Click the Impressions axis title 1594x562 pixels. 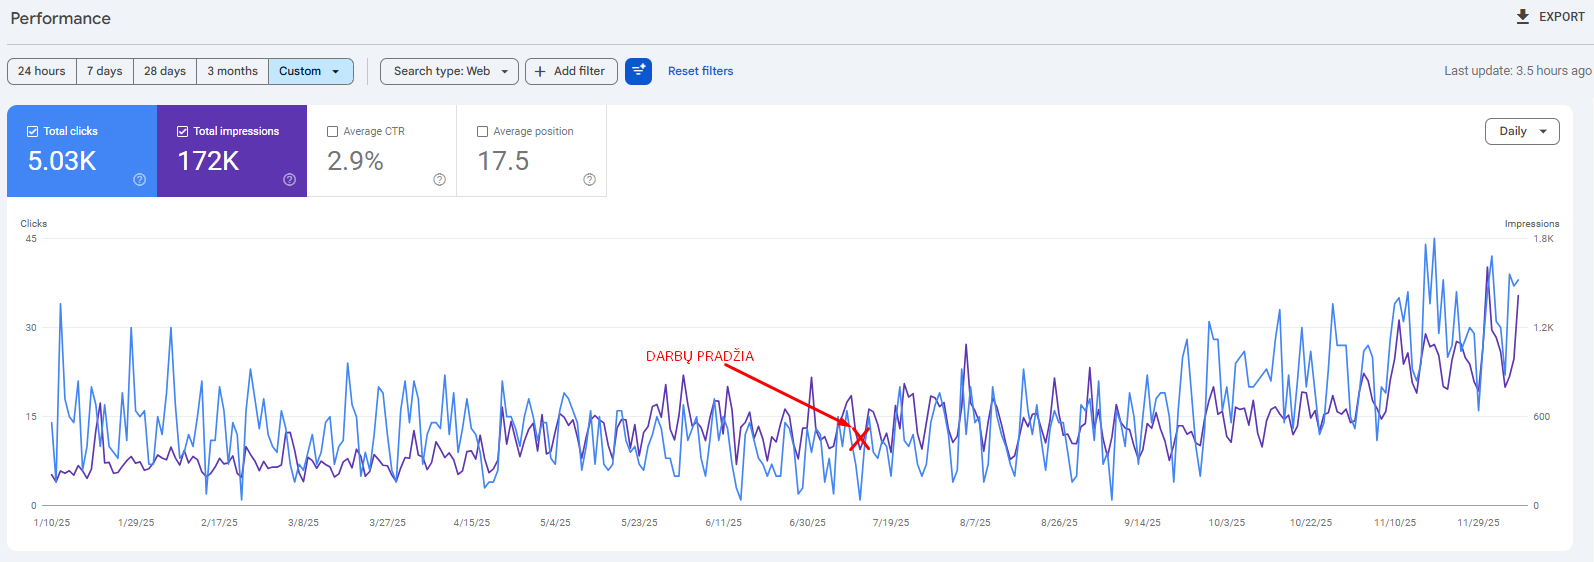(x=1532, y=224)
